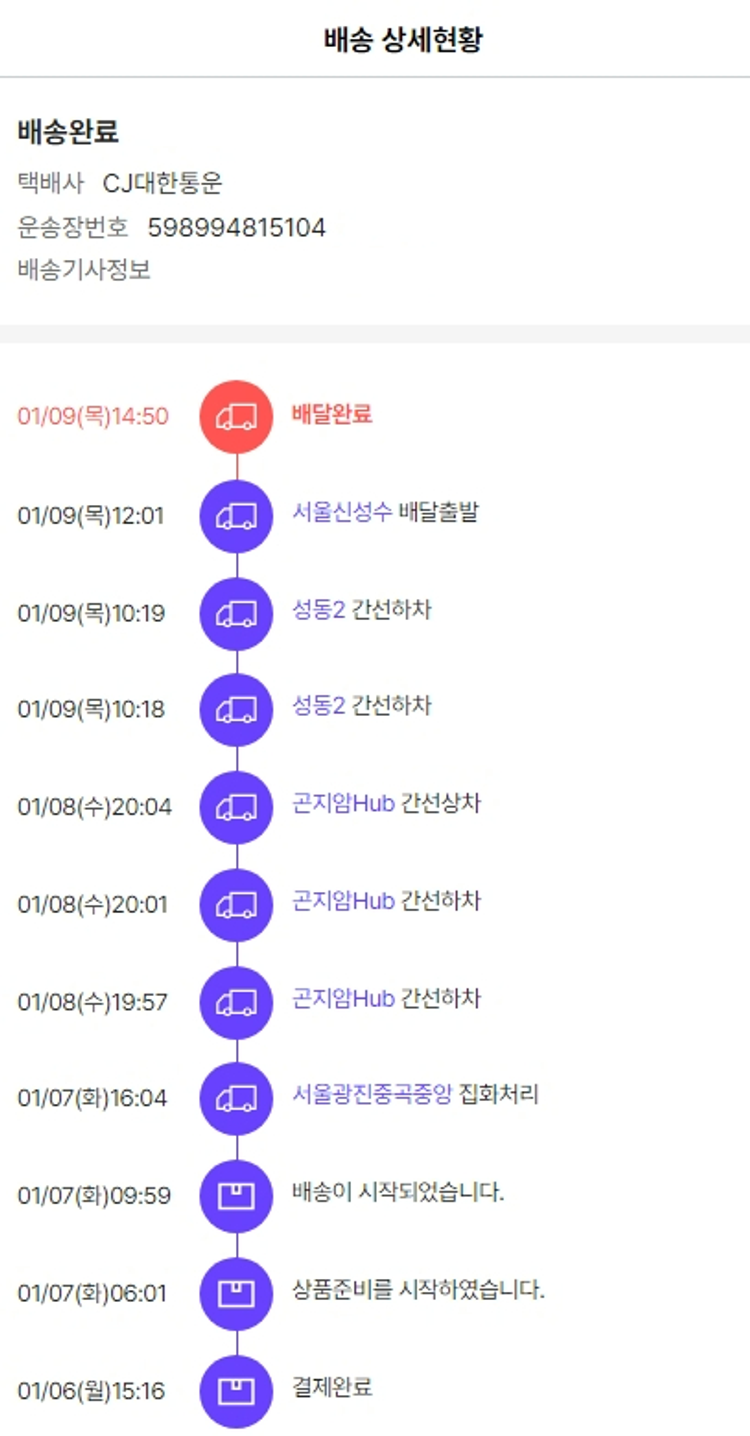Open the 서울신성수 location link
Image resolution: width=750 pixels, height=1436 pixels.
pyautogui.click(x=341, y=513)
